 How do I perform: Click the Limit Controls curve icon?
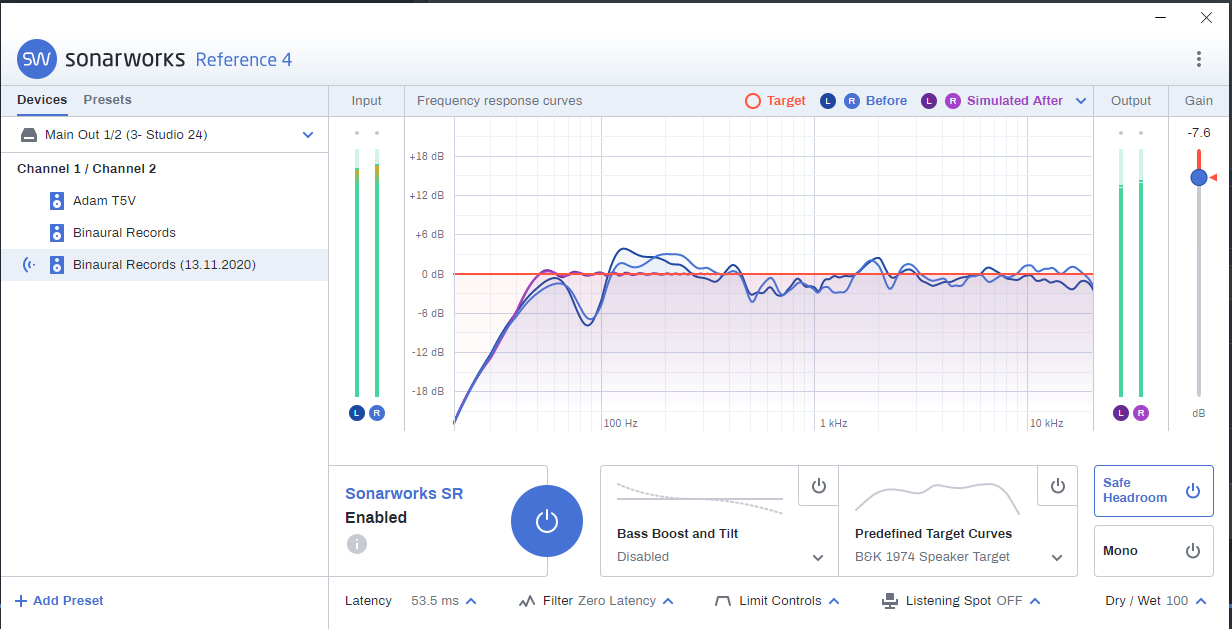(x=723, y=601)
